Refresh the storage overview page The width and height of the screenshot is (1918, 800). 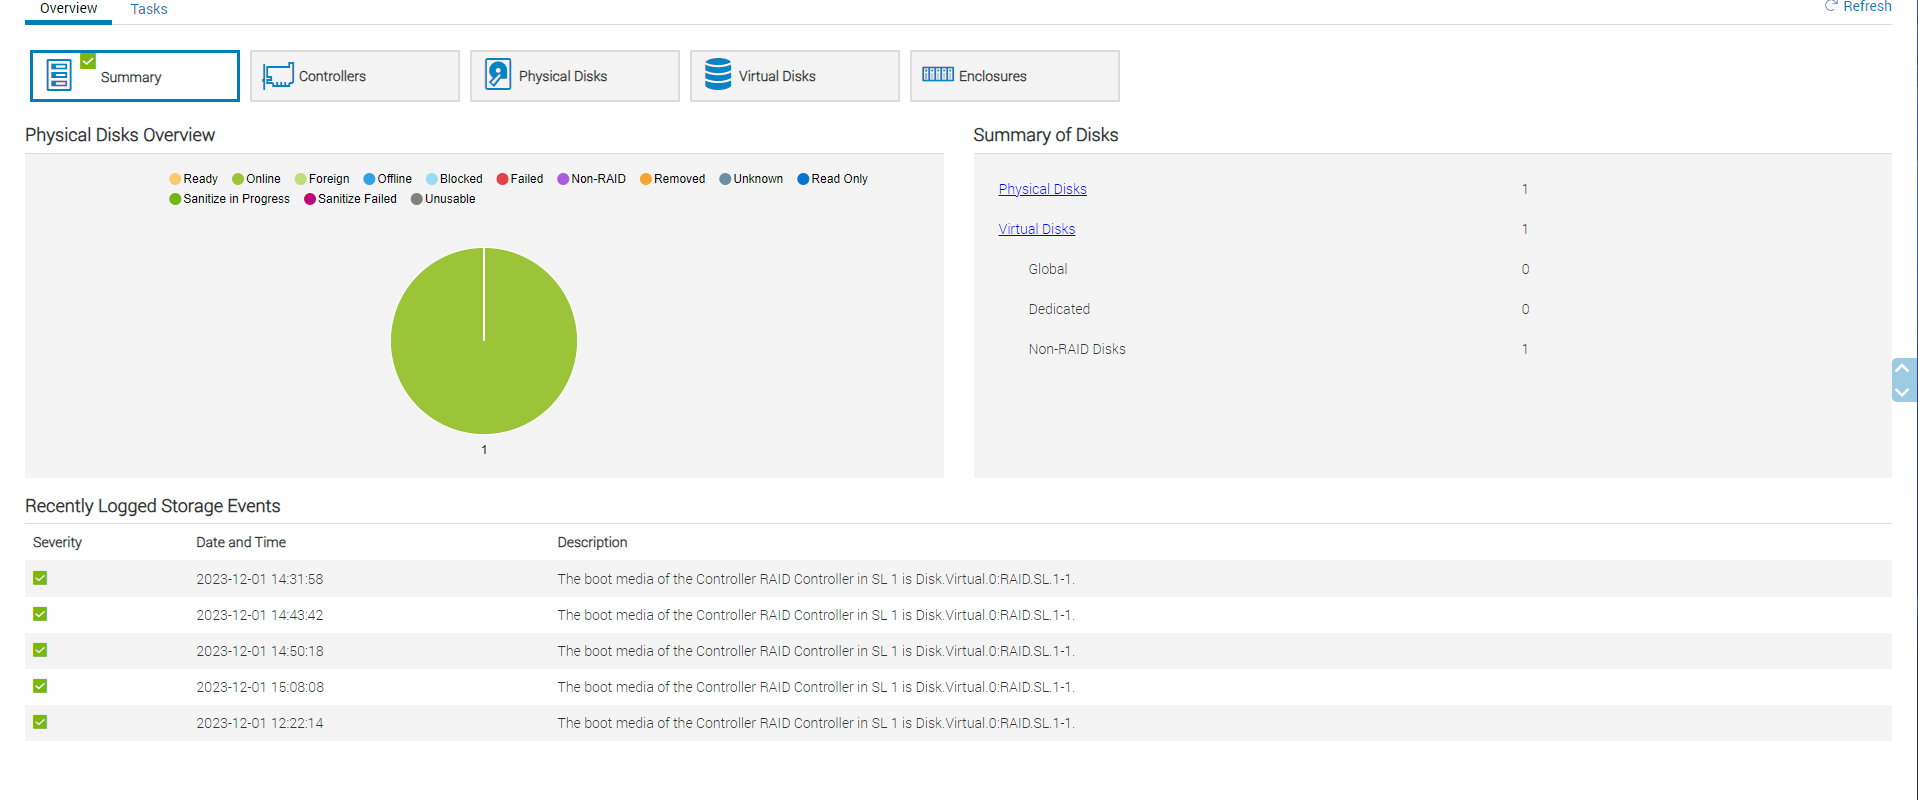point(1858,7)
